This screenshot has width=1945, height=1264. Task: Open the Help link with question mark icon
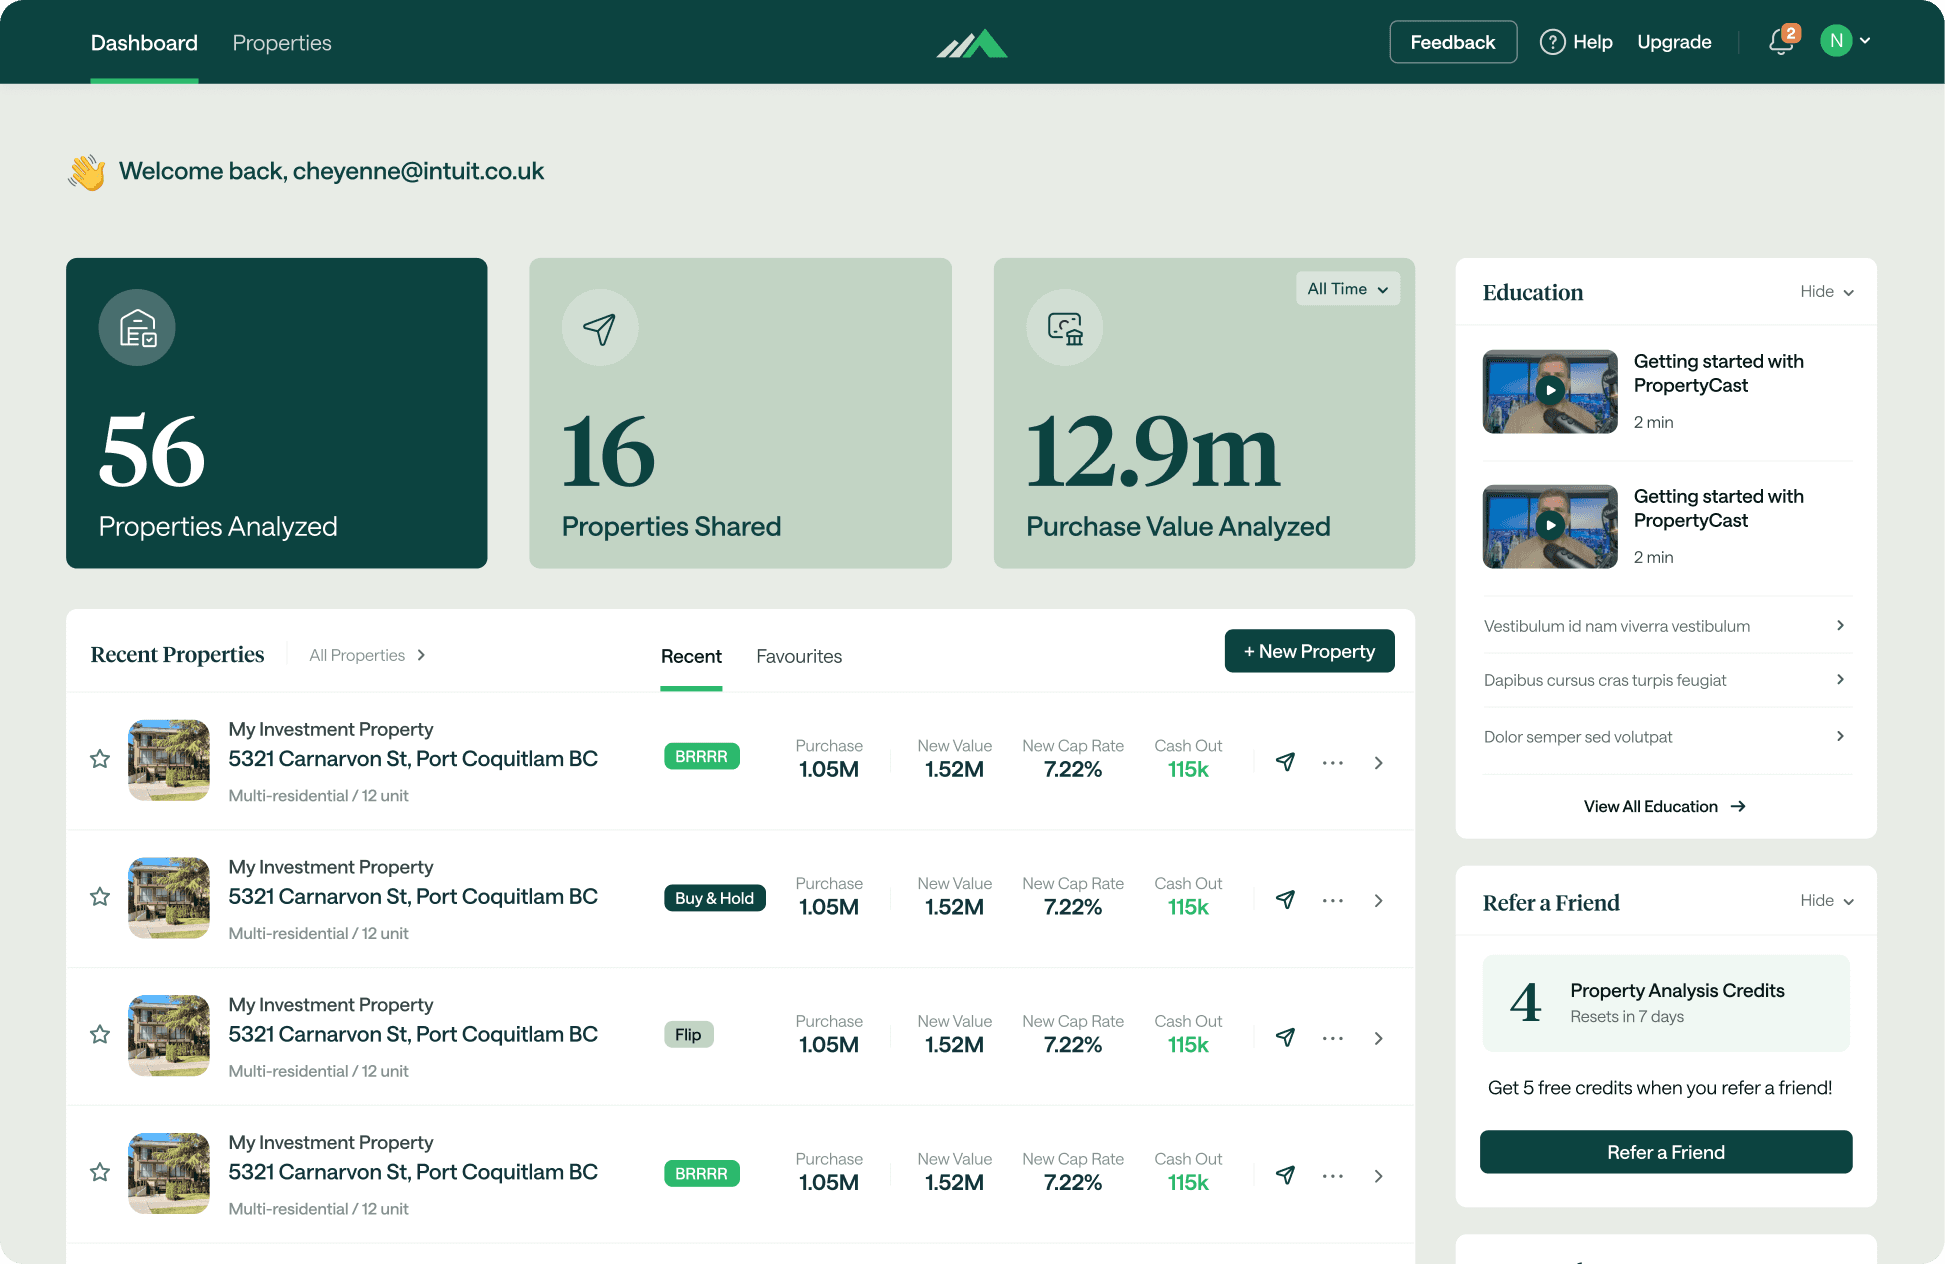coord(1576,42)
